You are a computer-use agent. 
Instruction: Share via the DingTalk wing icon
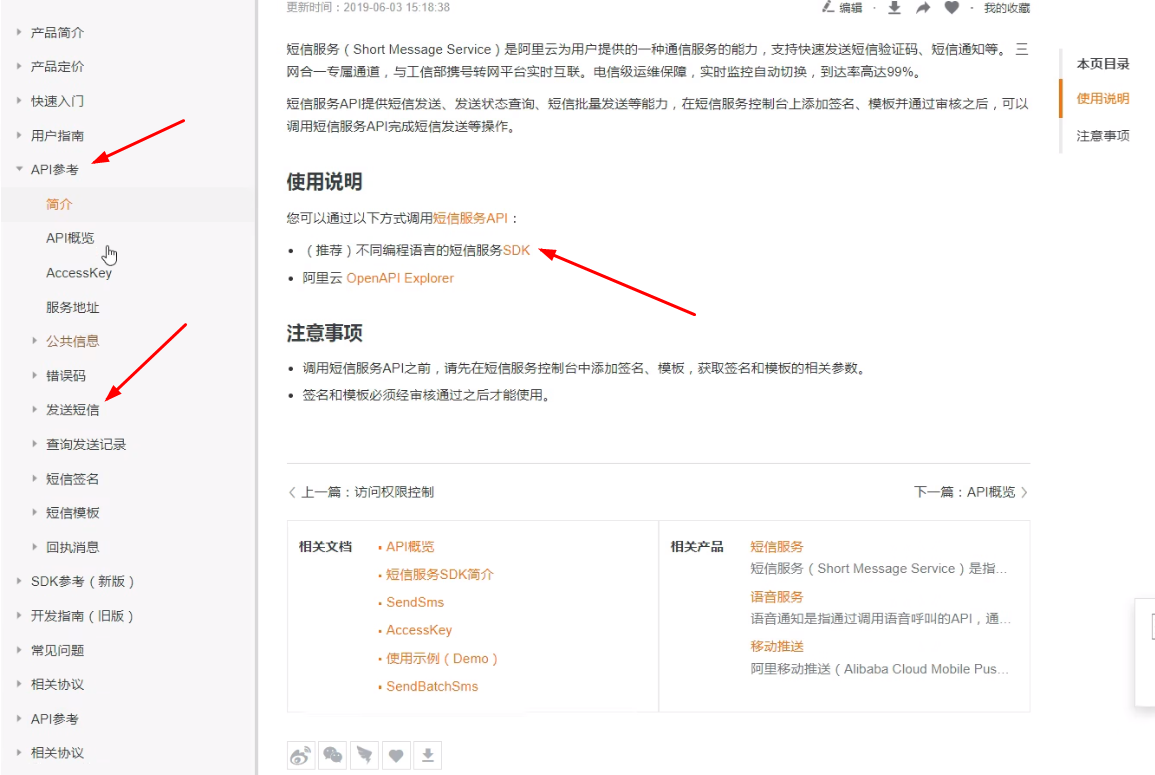(x=364, y=755)
